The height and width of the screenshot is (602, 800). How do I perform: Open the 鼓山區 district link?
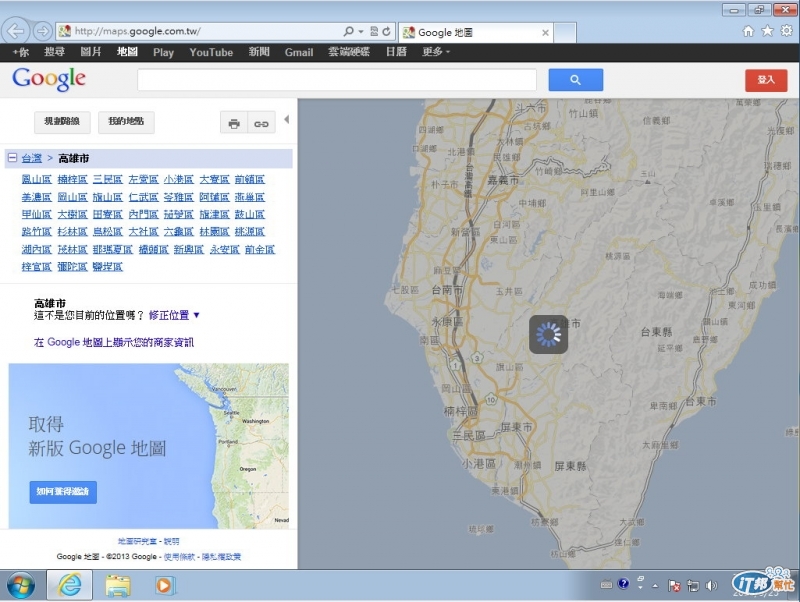(249, 214)
